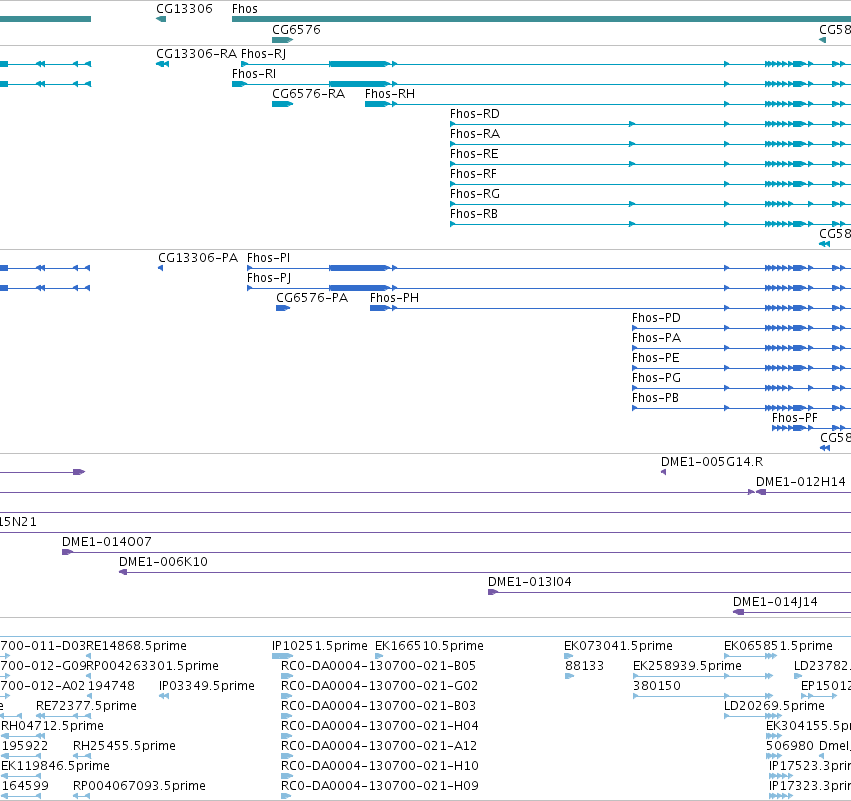Click the Fhos-PG protein label

coord(656,378)
